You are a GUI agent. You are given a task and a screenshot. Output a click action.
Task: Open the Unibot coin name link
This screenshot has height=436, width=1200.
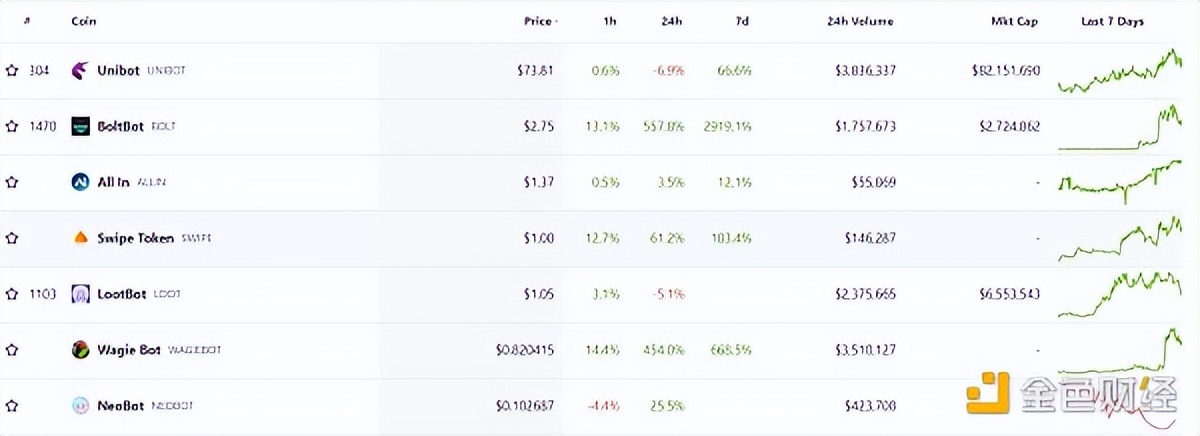pos(120,70)
